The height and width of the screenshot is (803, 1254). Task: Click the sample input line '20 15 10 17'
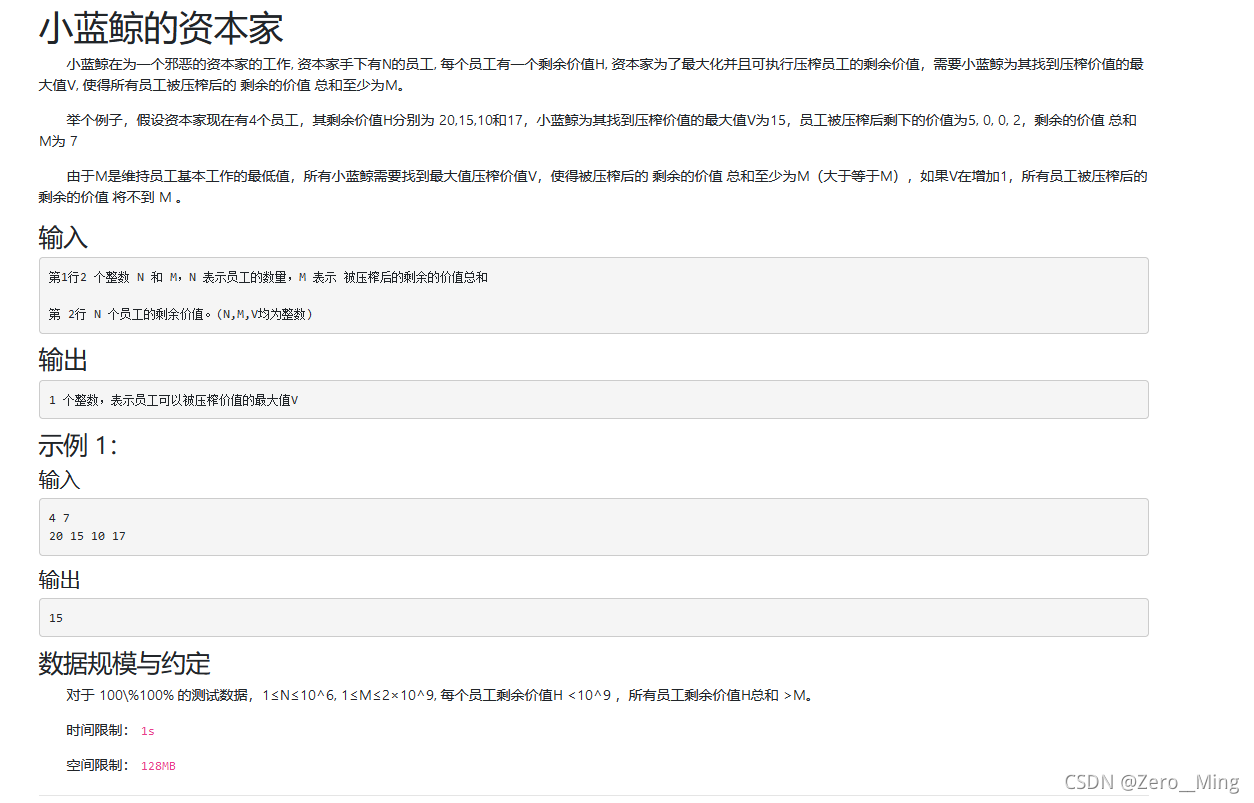(87, 536)
